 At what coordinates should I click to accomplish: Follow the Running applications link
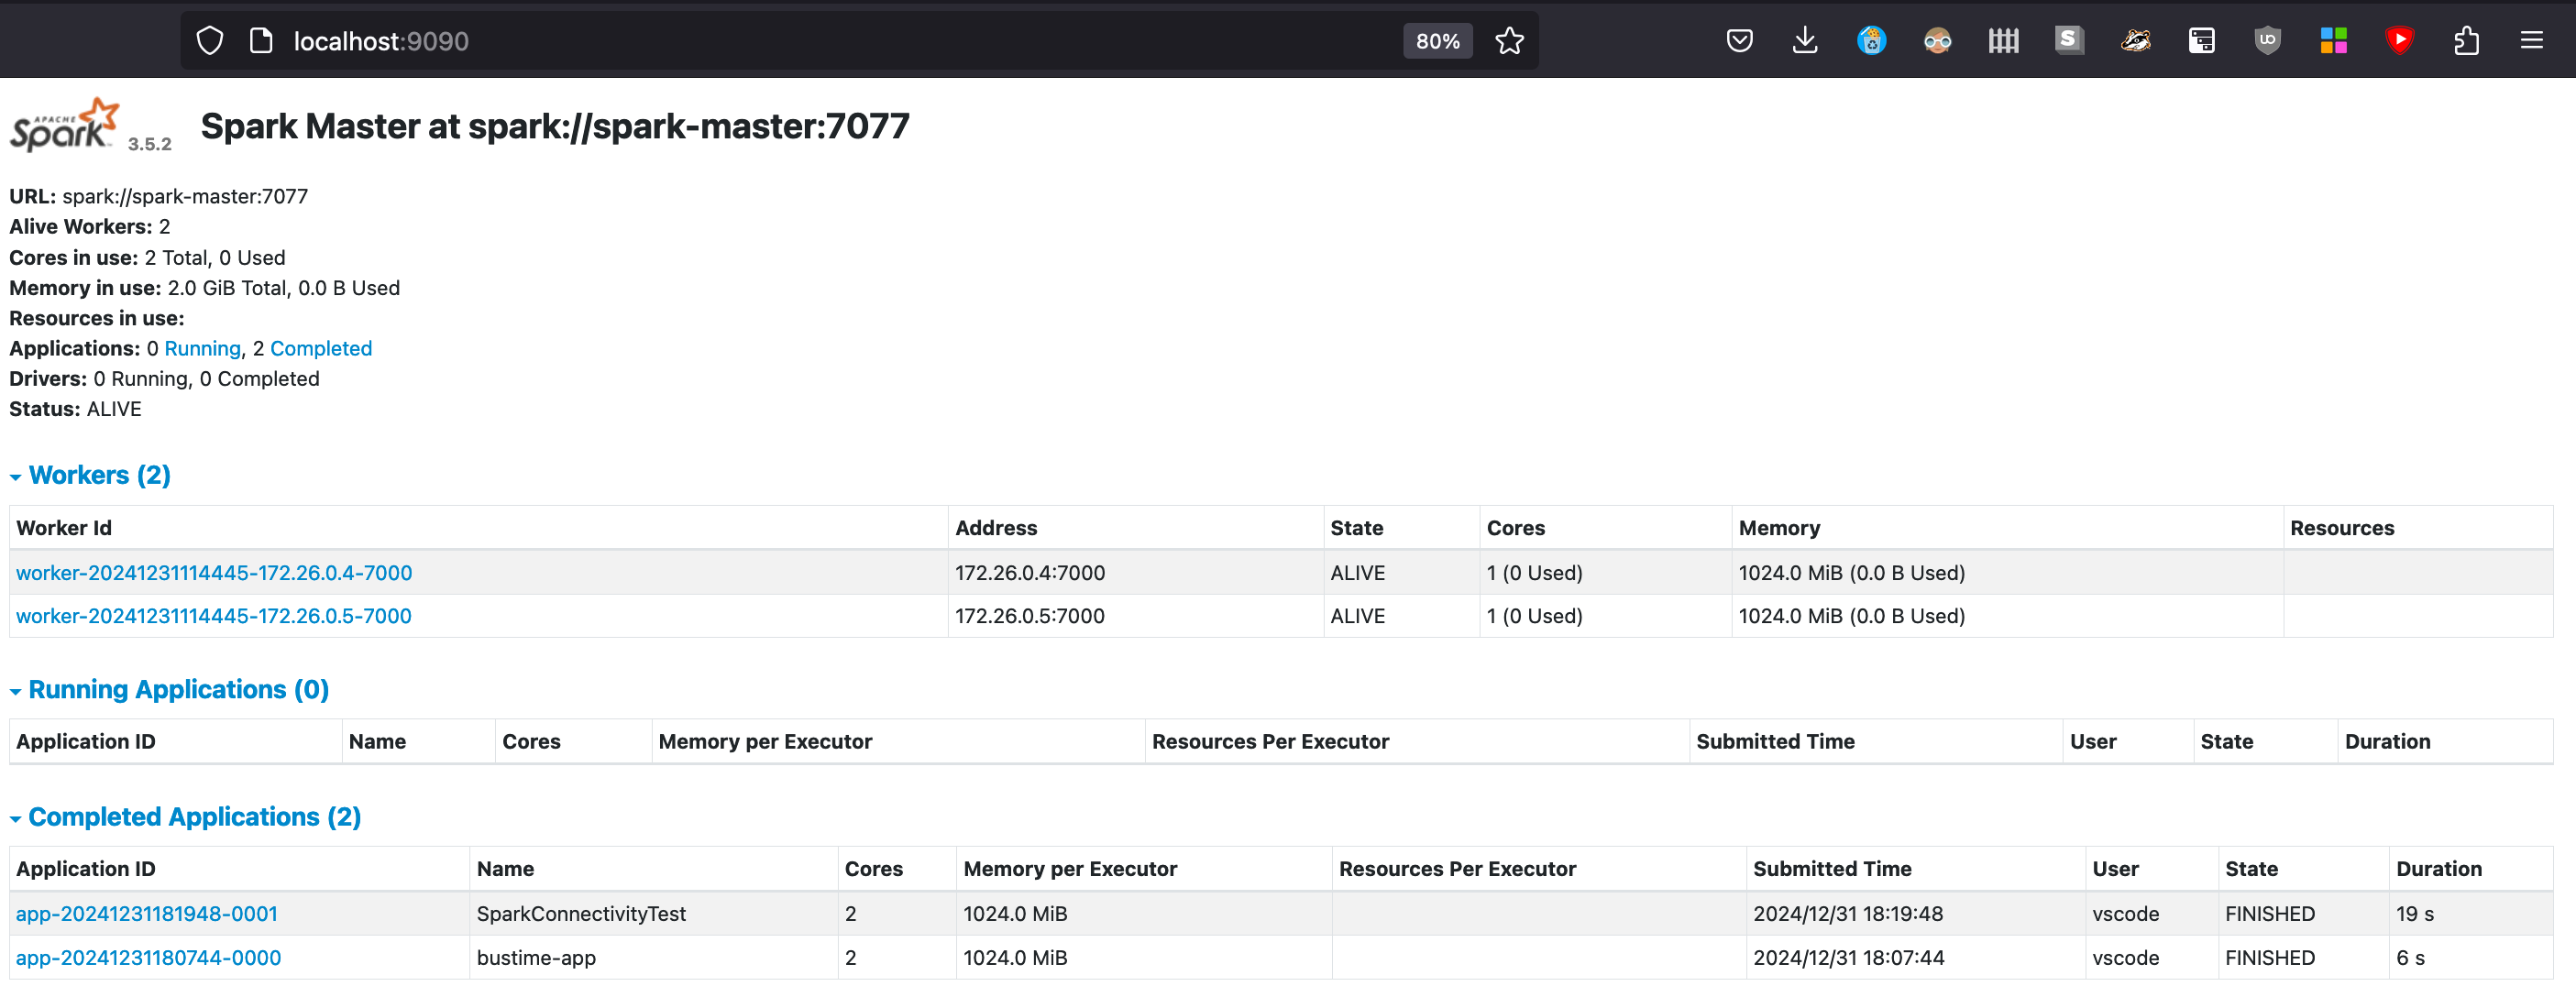(x=202, y=348)
